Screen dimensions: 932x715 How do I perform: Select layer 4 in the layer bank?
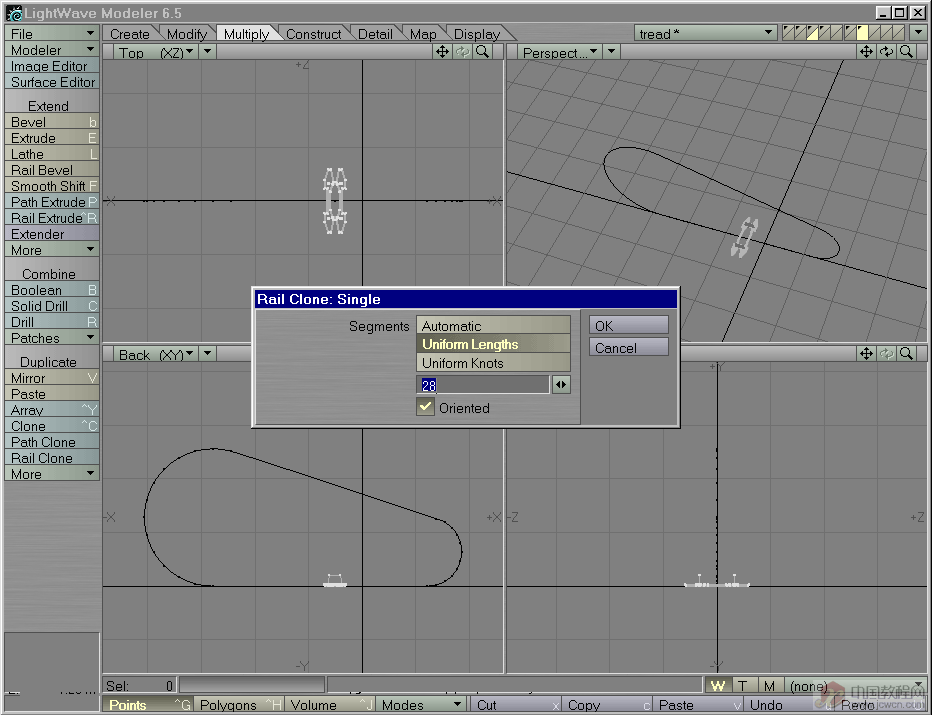point(826,33)
